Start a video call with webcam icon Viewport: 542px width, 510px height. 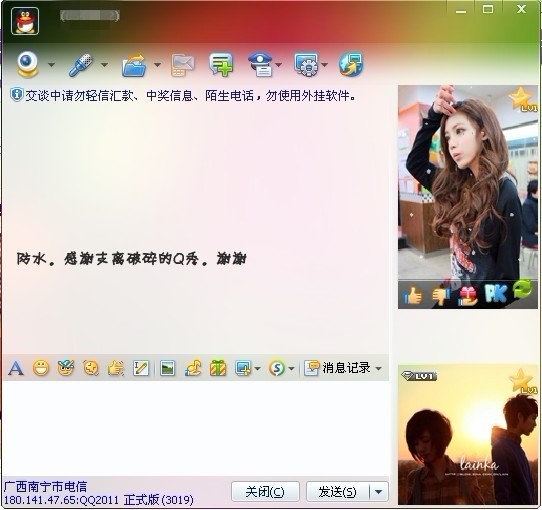tap(28, 64)
